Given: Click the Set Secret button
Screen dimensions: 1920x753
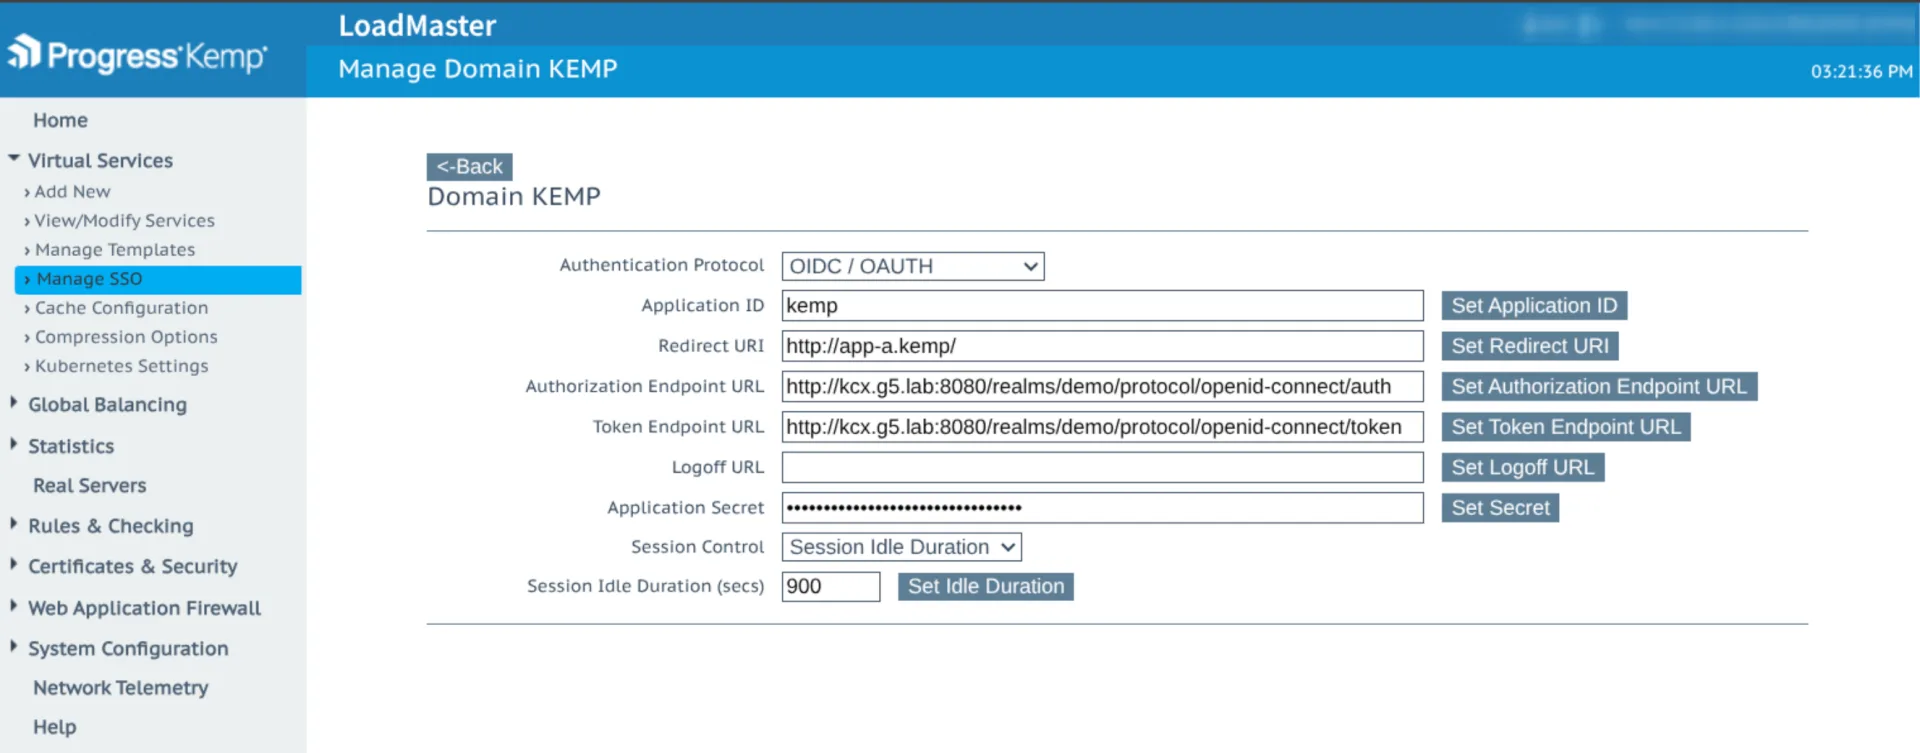Looking at the screenshot, I should [x=1499, y=508].
